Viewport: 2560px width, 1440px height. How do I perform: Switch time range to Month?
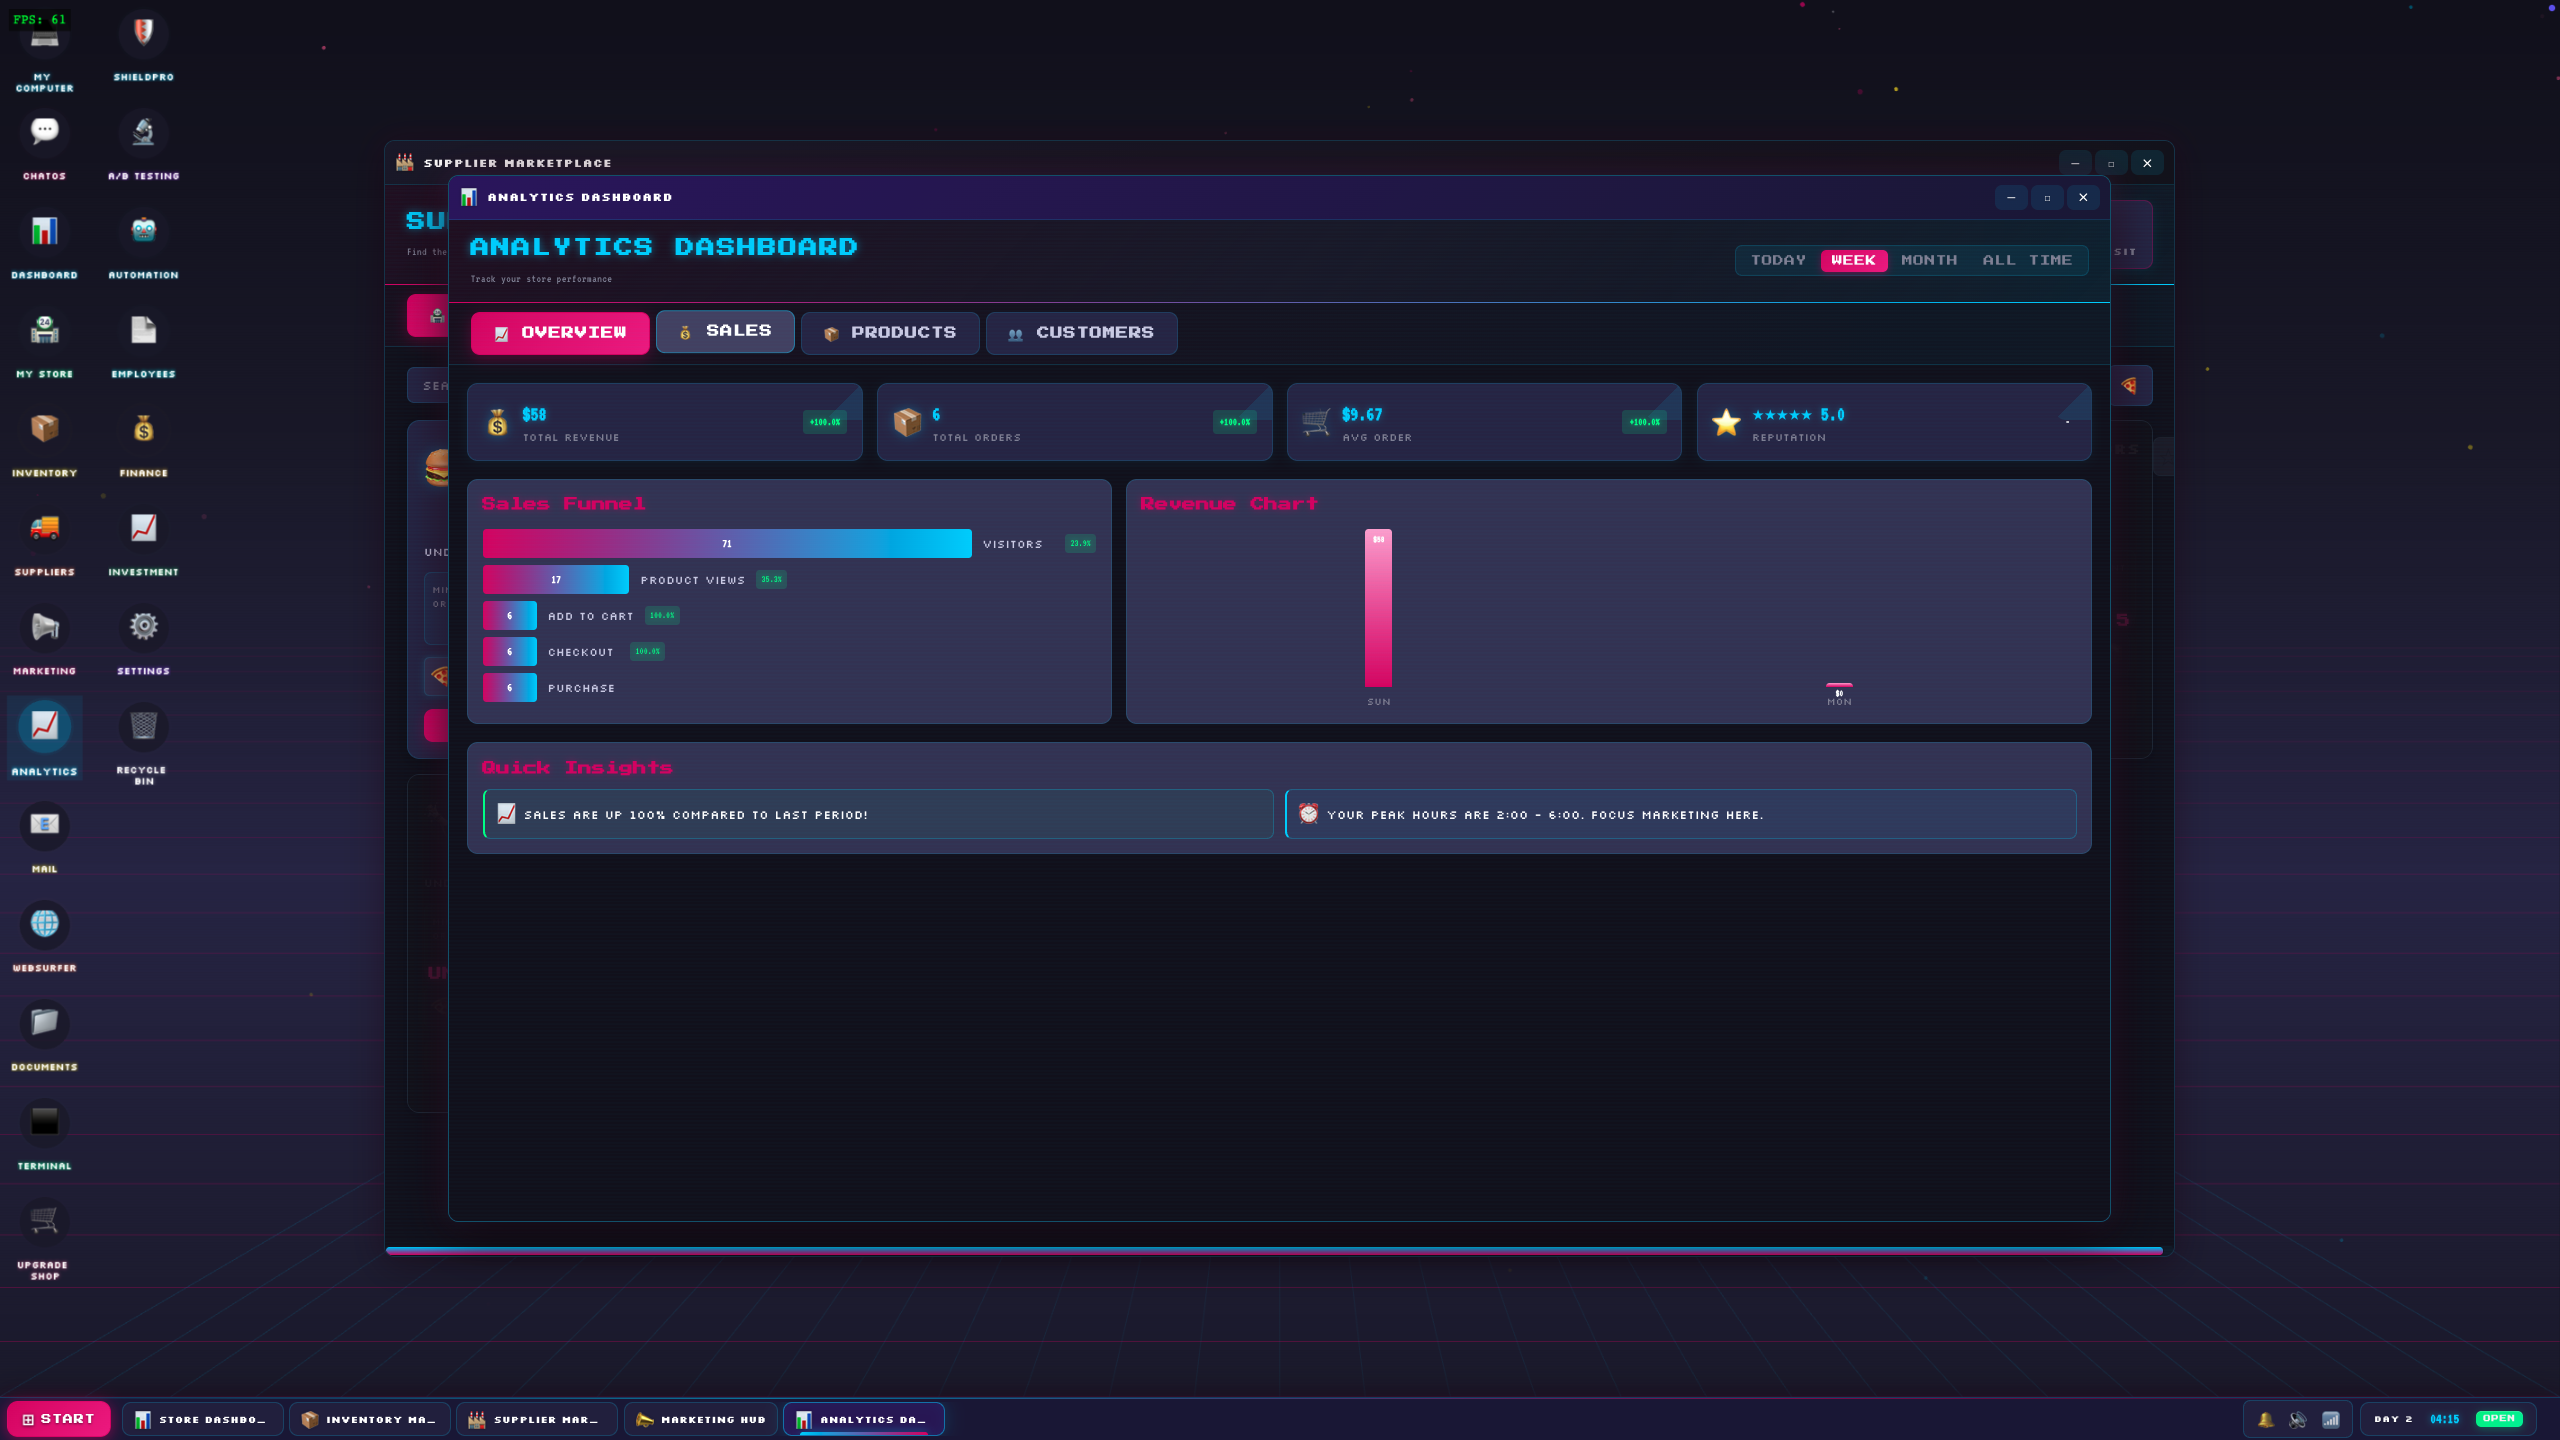1928,260
